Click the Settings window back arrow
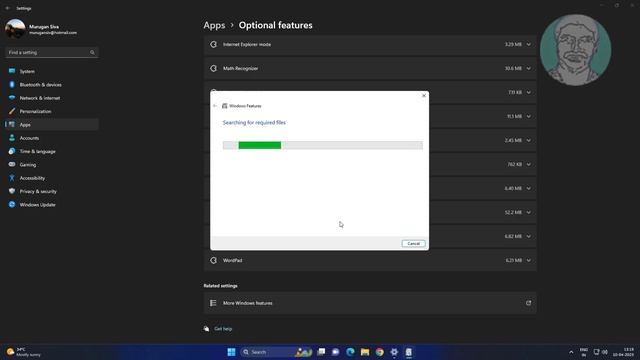Screen dimensions: 640x360 pyautogui.click(x=7, y=8)
